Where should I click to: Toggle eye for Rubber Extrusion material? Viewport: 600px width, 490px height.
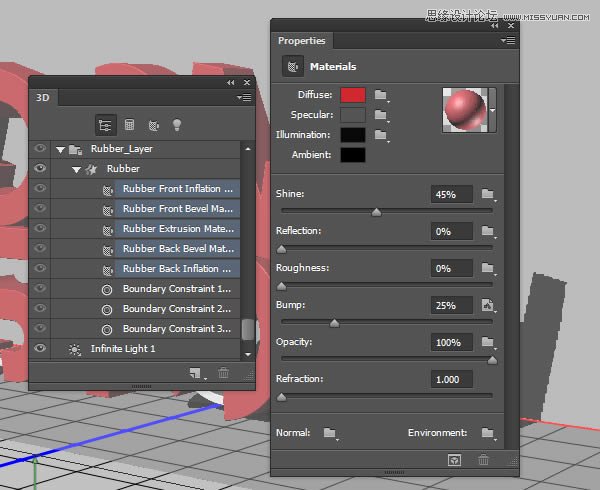(40, 228)
